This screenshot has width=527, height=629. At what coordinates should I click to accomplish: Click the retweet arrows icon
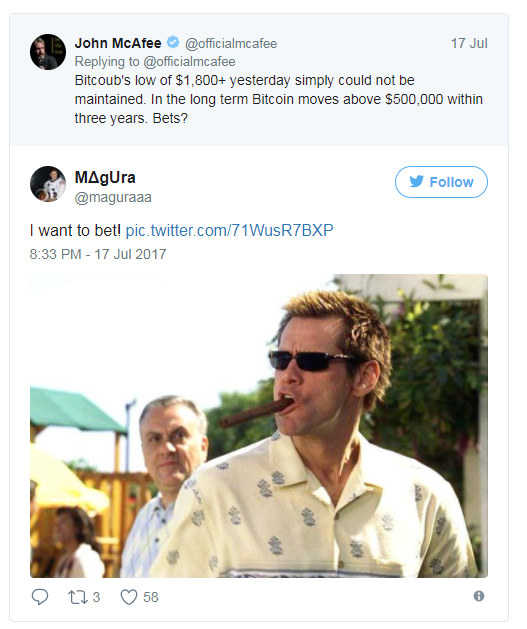[77, 597]
